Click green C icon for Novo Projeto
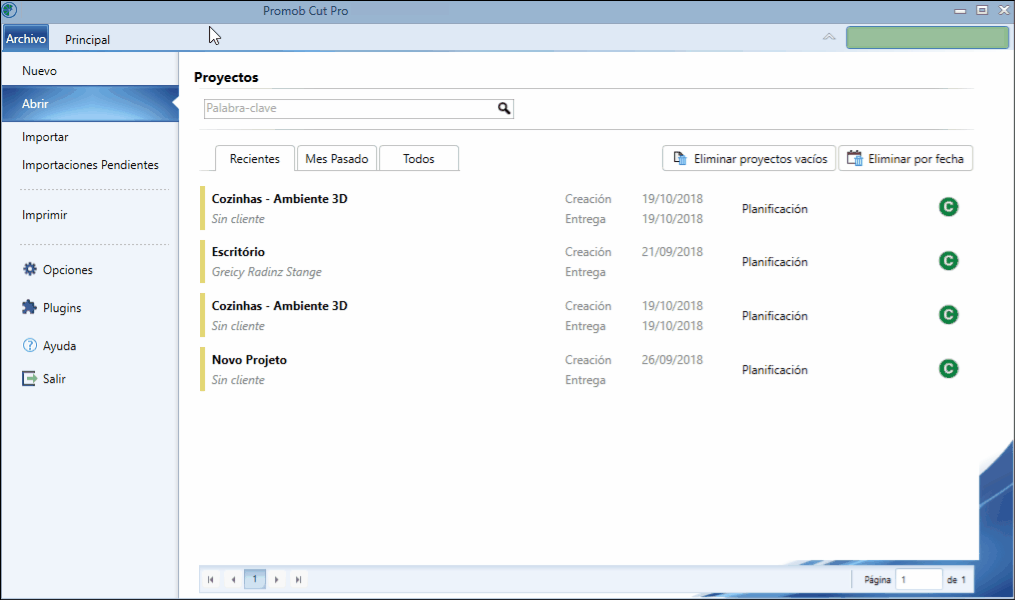1015x600 pixels. (948, 369)
